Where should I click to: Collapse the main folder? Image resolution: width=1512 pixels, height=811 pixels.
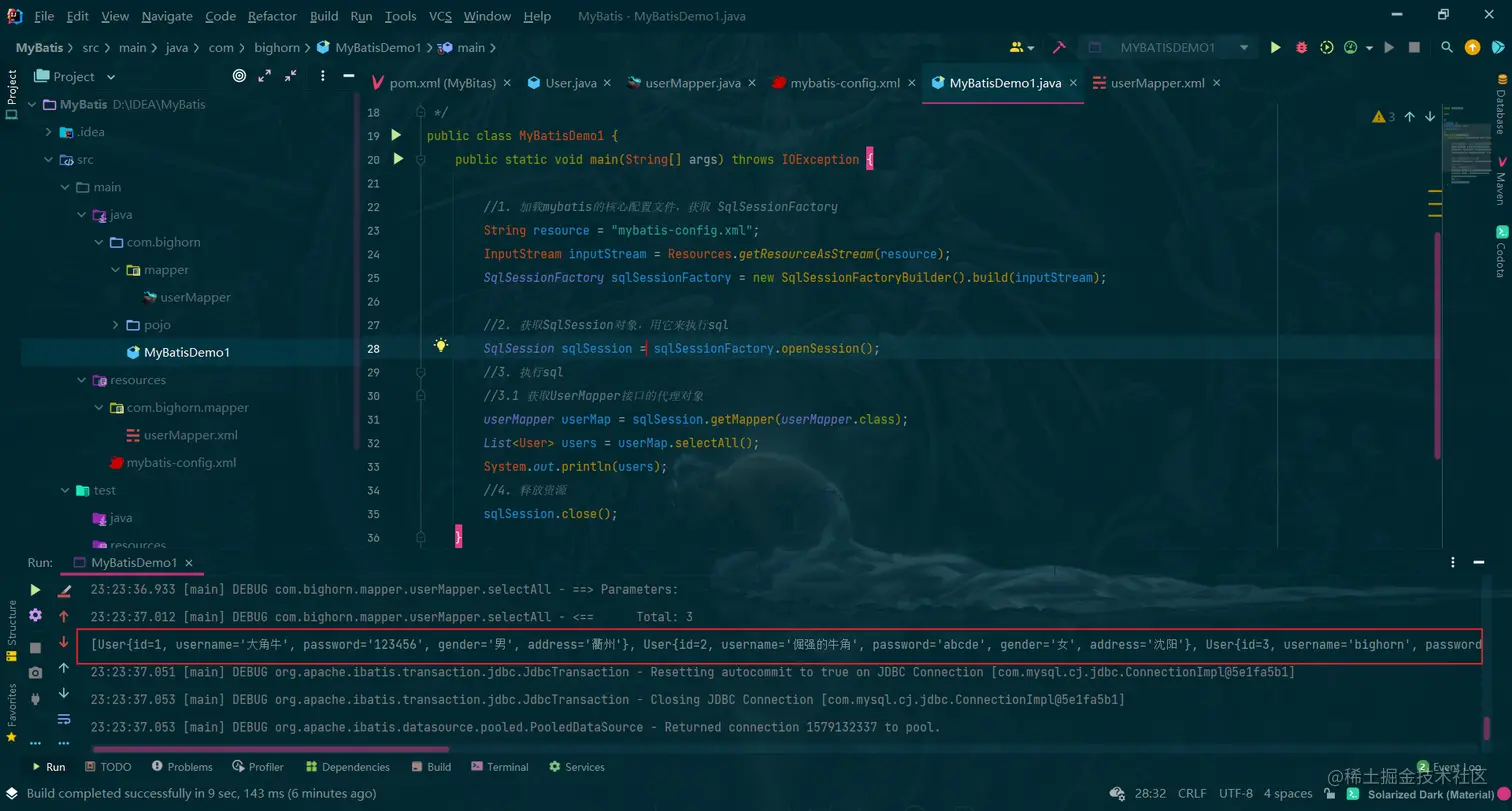(66, 187)
